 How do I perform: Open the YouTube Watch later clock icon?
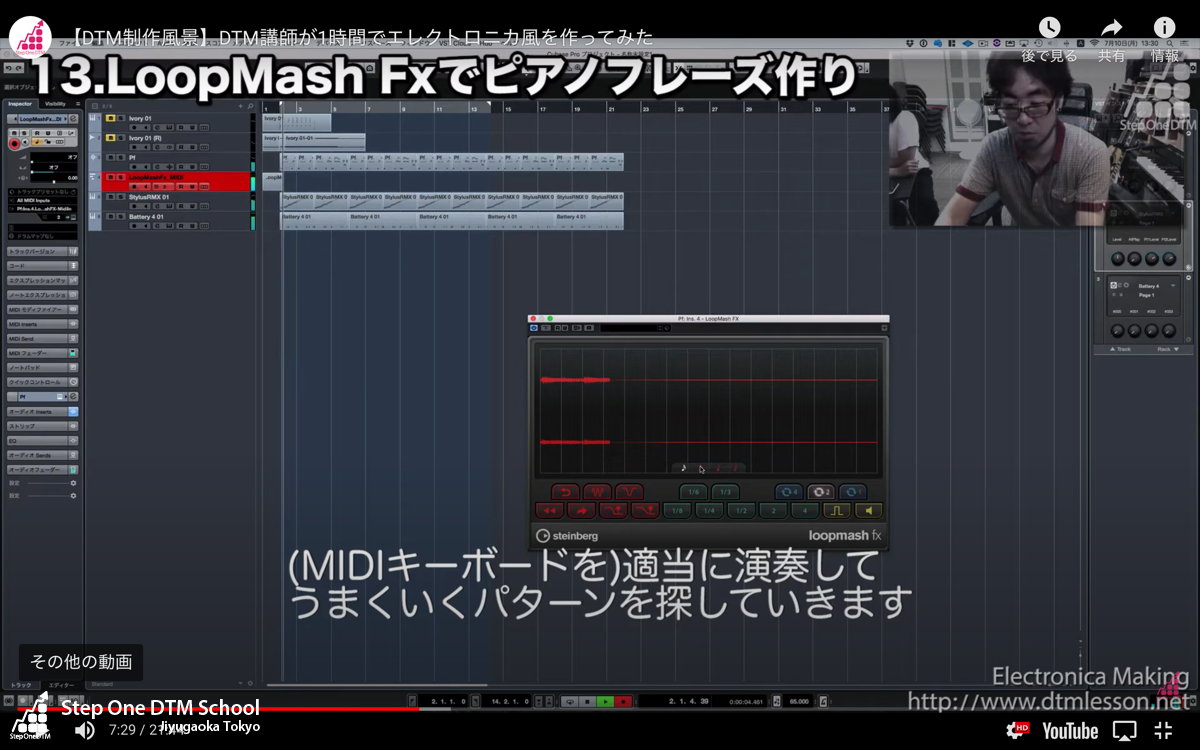tap(1049, 28)
